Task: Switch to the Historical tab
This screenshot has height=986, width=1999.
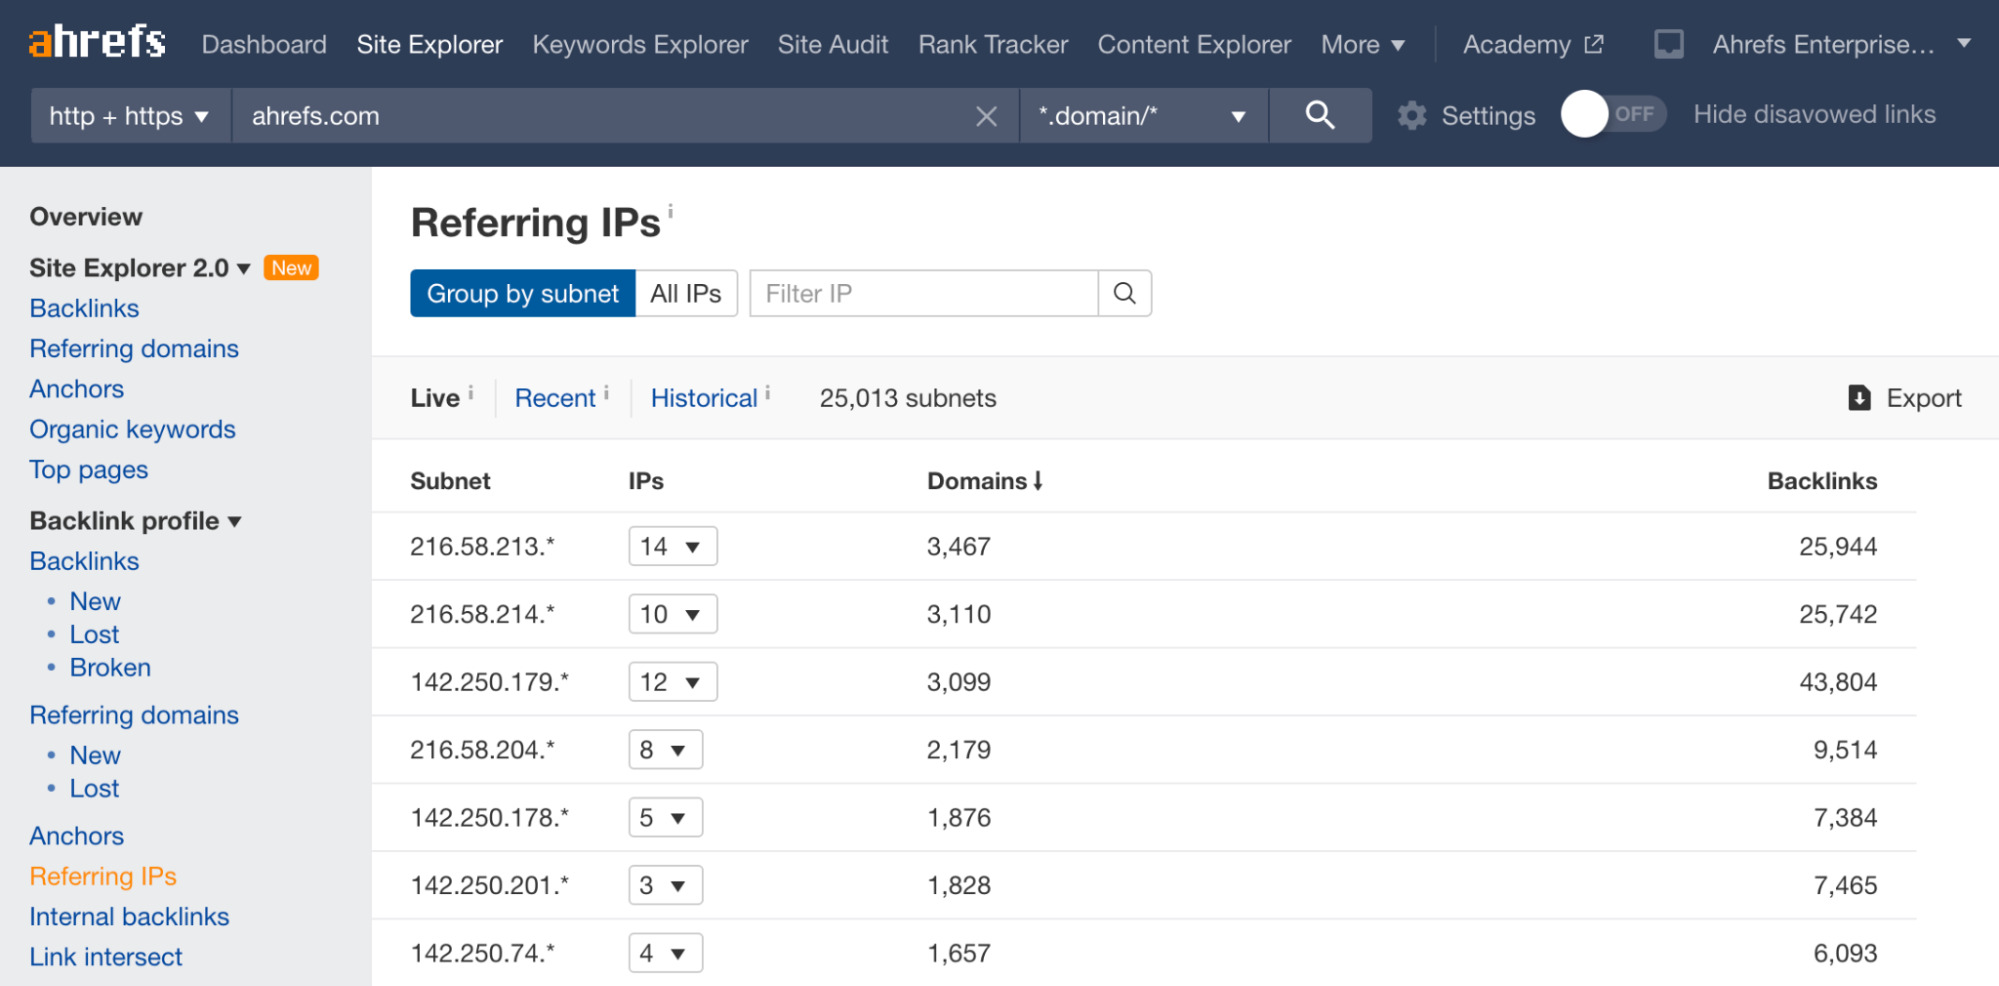Action: [704, 398]
